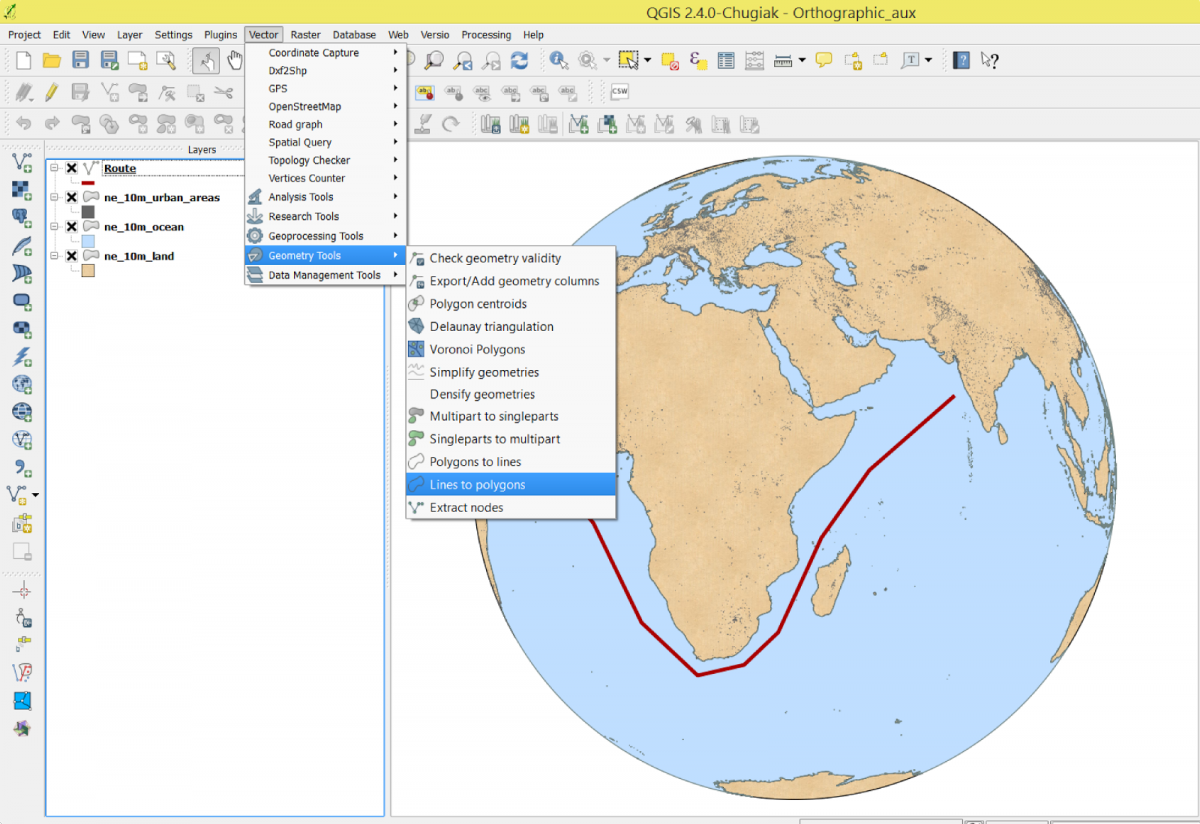Open the Analysis Tools submenu
The image size is (1200, 824).
pyautogui.click(x=326, y=197)
